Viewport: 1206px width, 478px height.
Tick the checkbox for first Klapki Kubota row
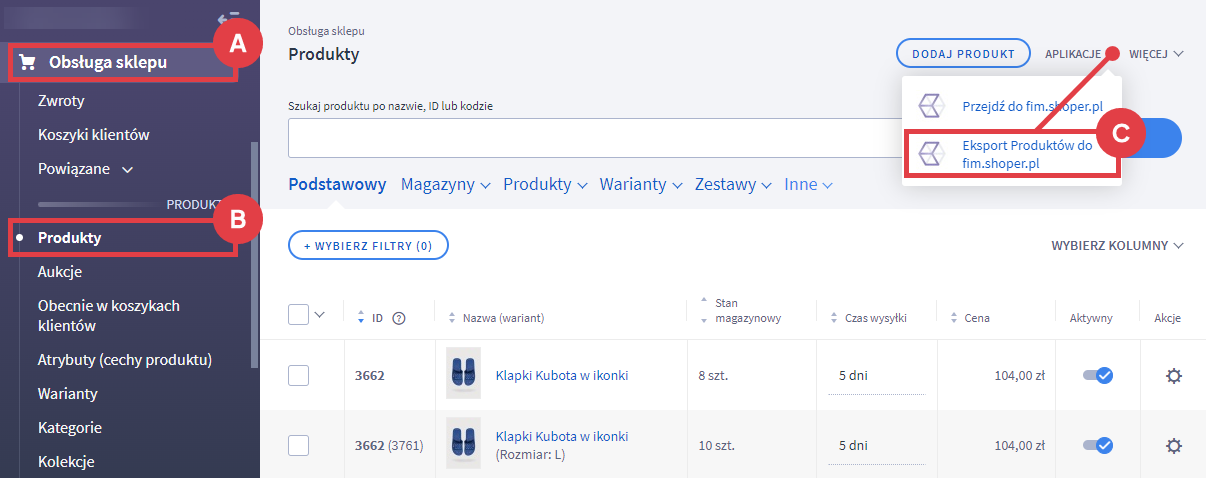pyautogui.click(x=298, y=376)
